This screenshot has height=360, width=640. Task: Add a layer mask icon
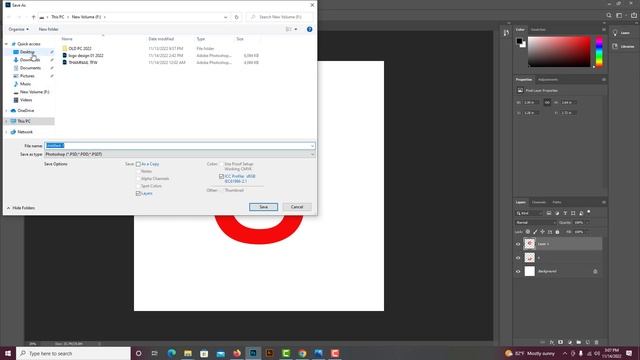[560, 342]
